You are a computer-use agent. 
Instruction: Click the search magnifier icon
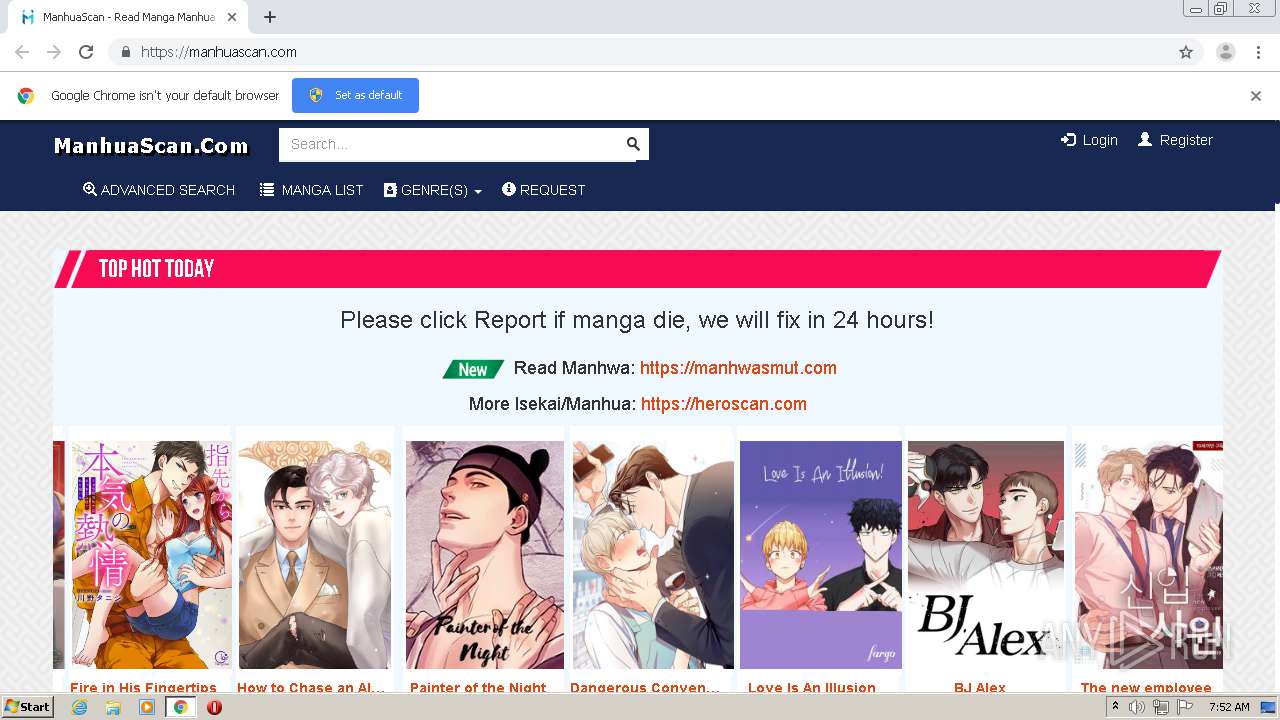click(x=633, y=144)
